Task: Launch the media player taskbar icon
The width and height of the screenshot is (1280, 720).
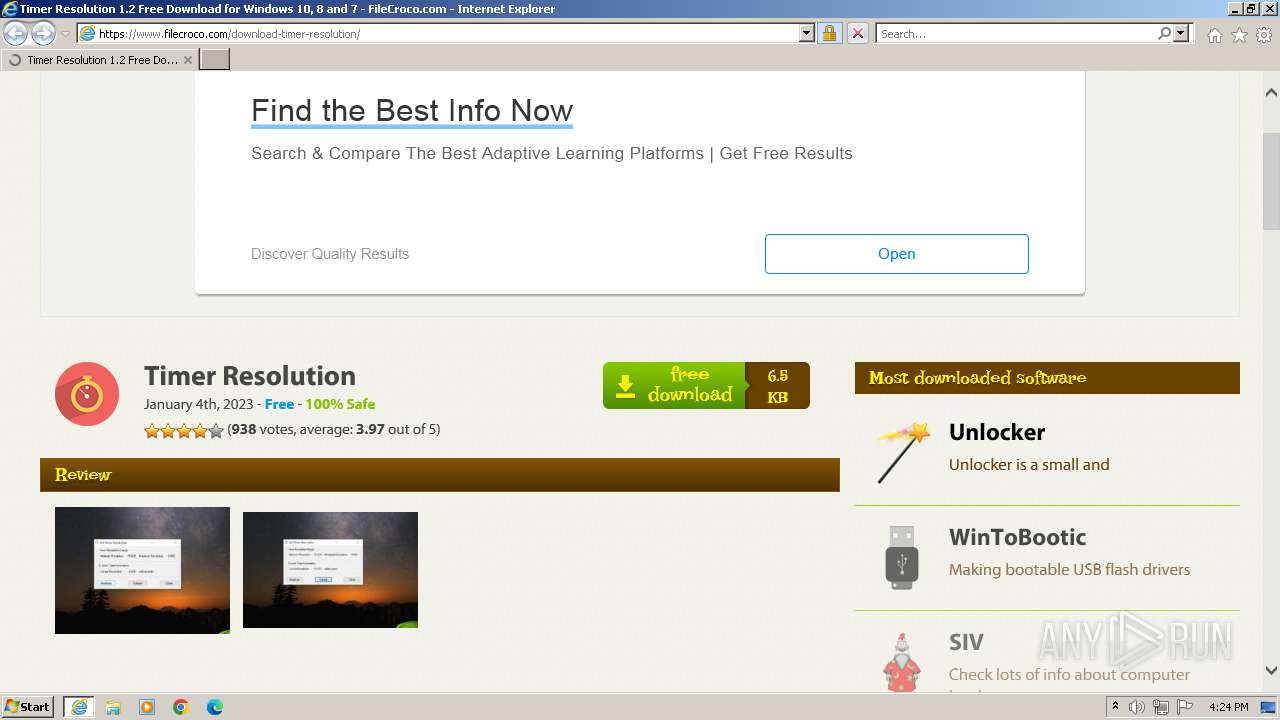Action: click(x=147, y=707)
